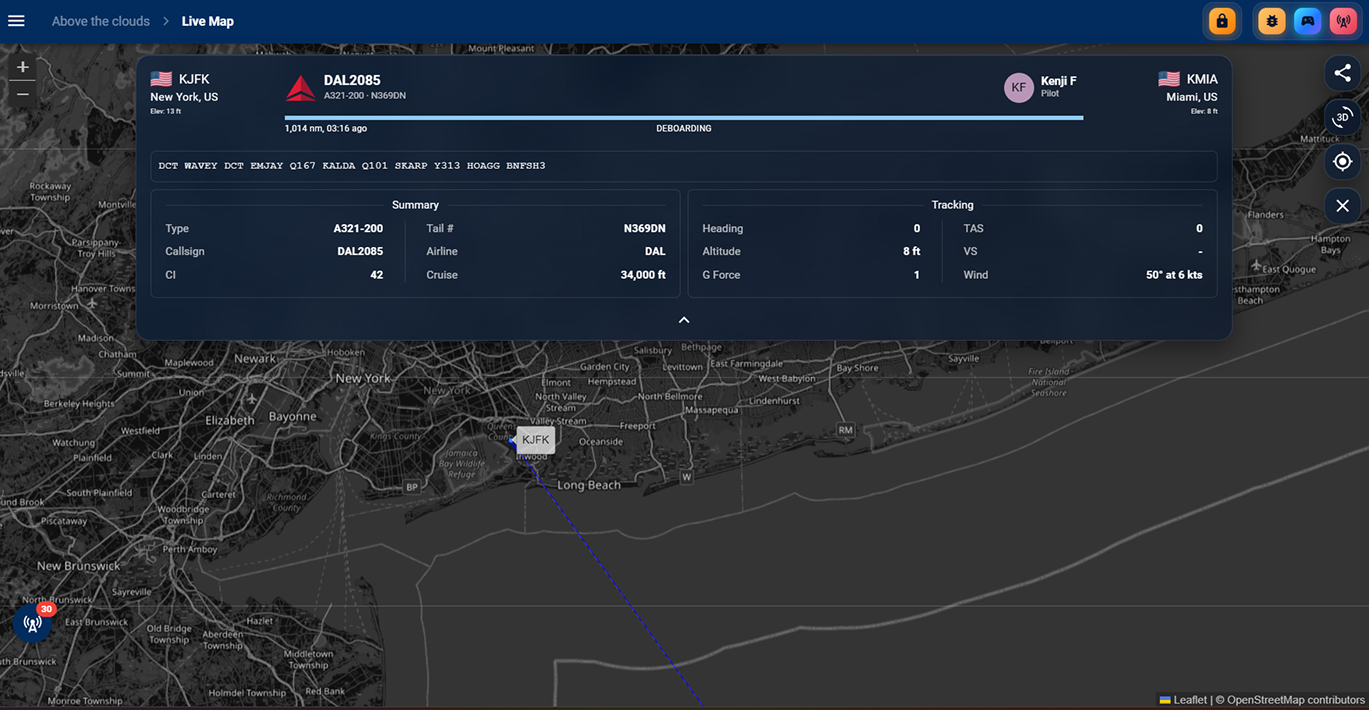
Task: Click the 34,000 ft cruise value
Action: coord(643,275)
